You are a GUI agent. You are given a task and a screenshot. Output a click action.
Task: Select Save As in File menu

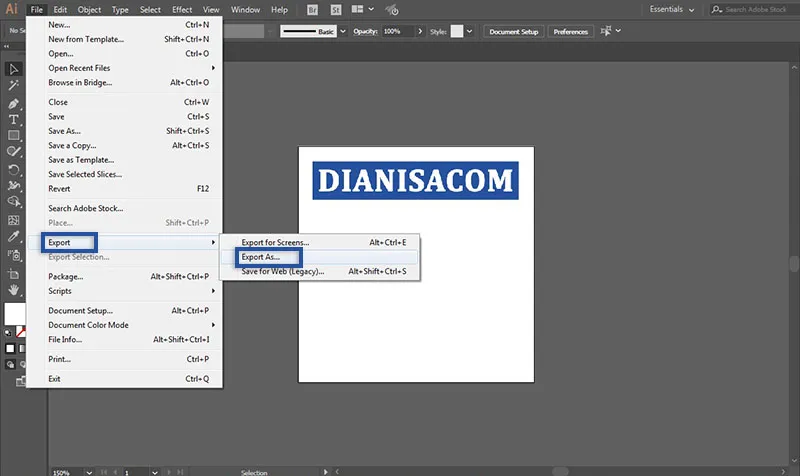[124, 131]
